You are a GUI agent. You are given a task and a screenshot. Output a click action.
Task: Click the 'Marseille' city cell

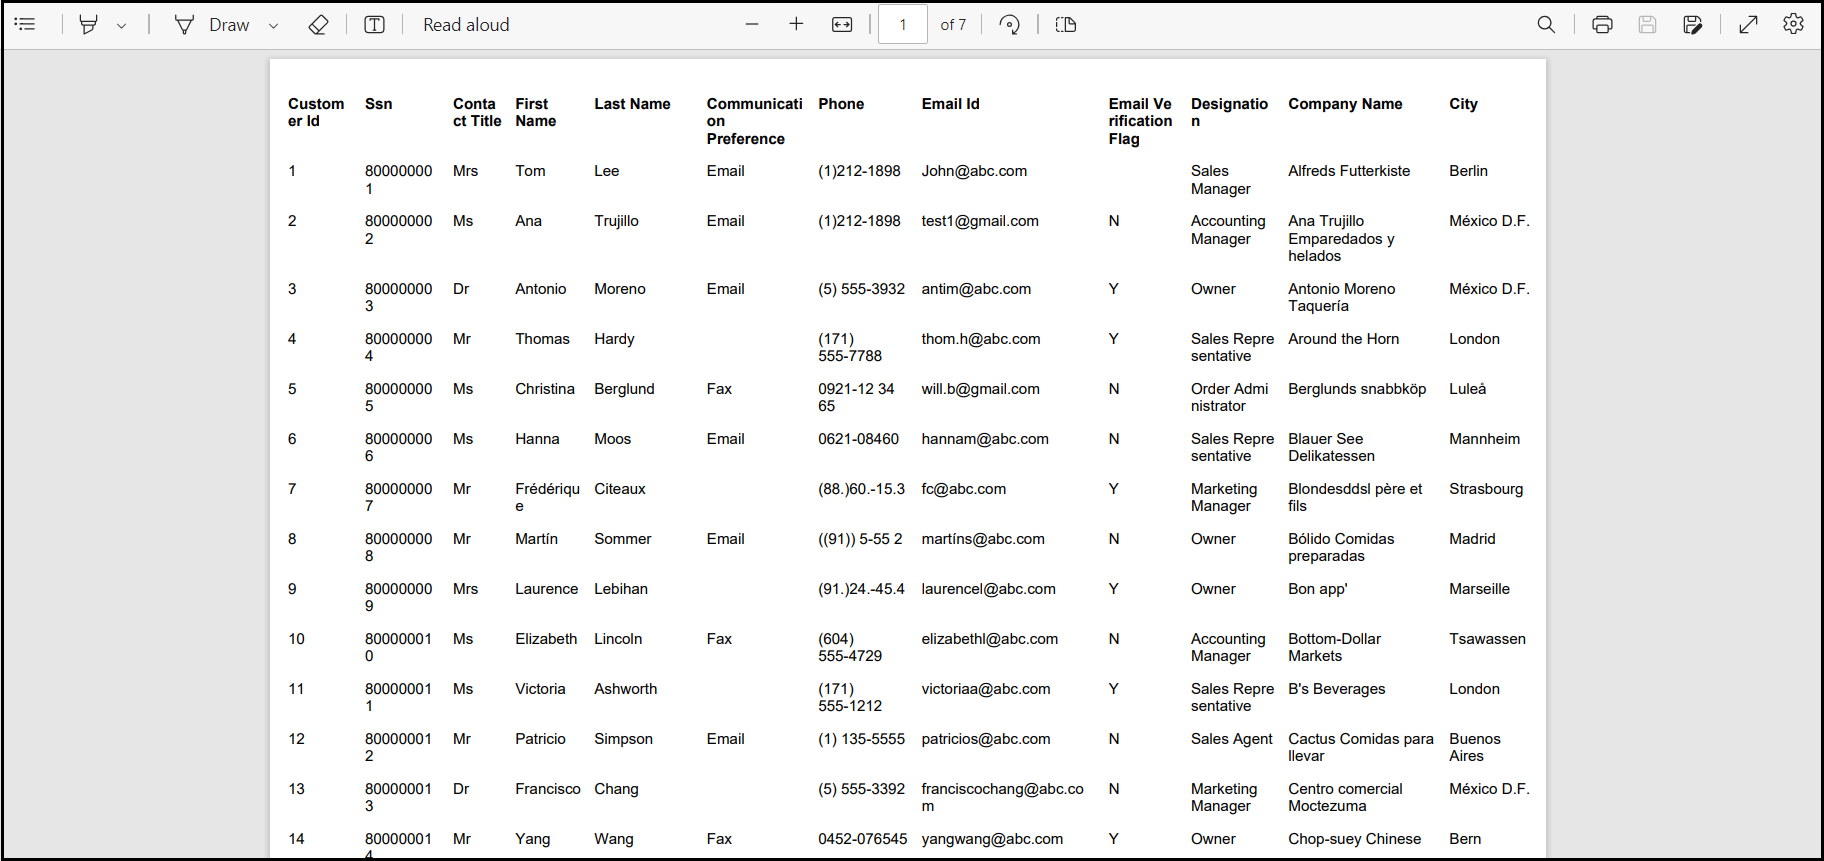tap(1479, 589)
